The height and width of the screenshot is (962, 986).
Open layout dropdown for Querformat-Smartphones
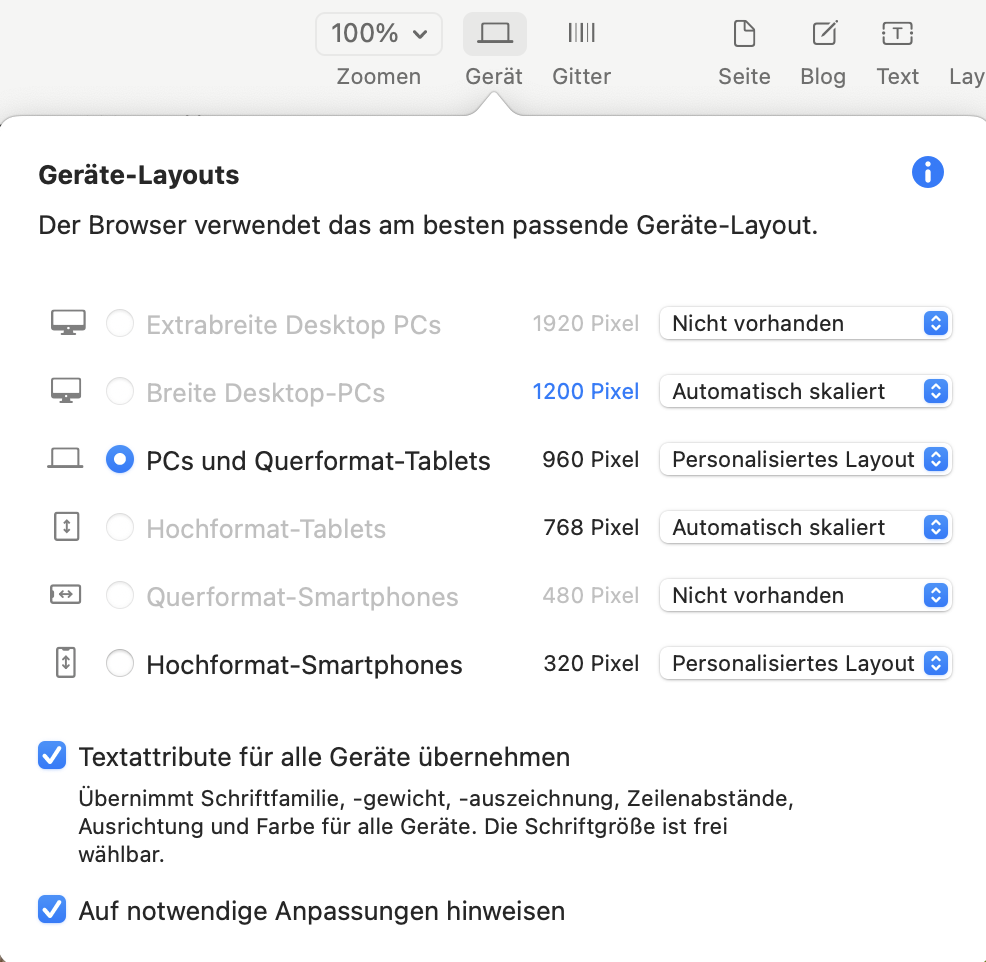tap(805, 595)
